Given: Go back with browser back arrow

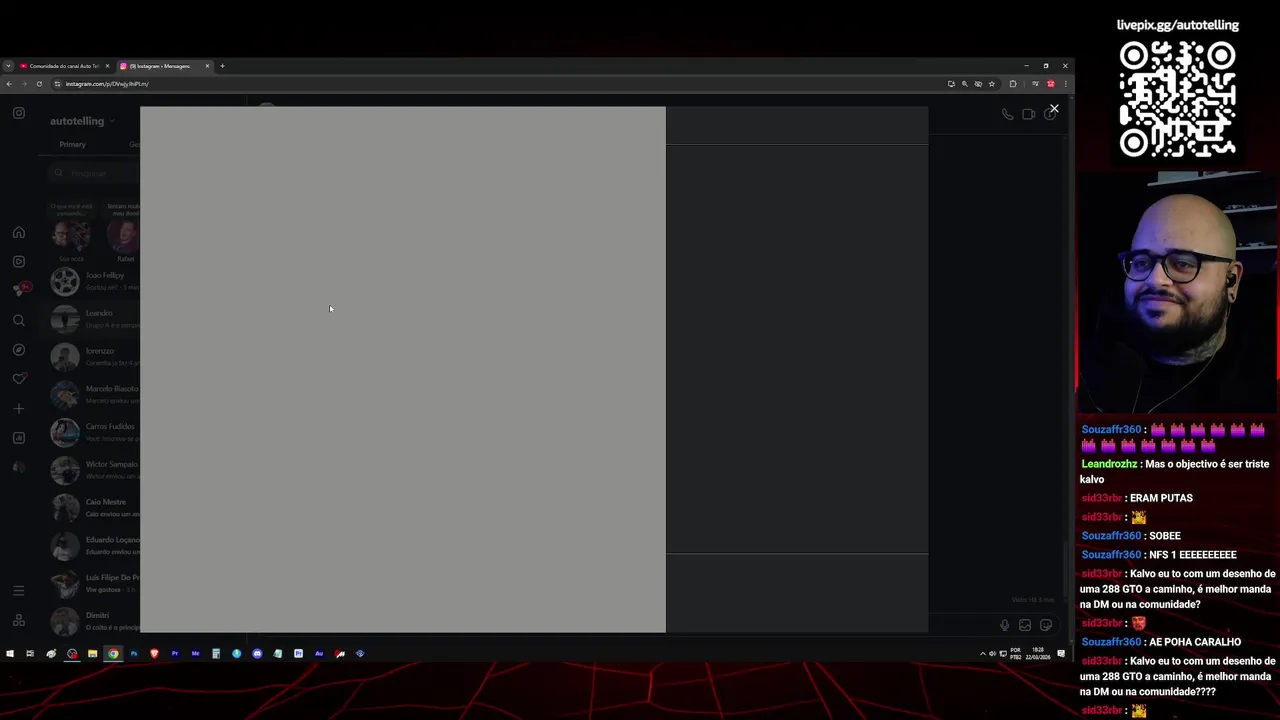Looking at the screenshot, I should 9,84.
